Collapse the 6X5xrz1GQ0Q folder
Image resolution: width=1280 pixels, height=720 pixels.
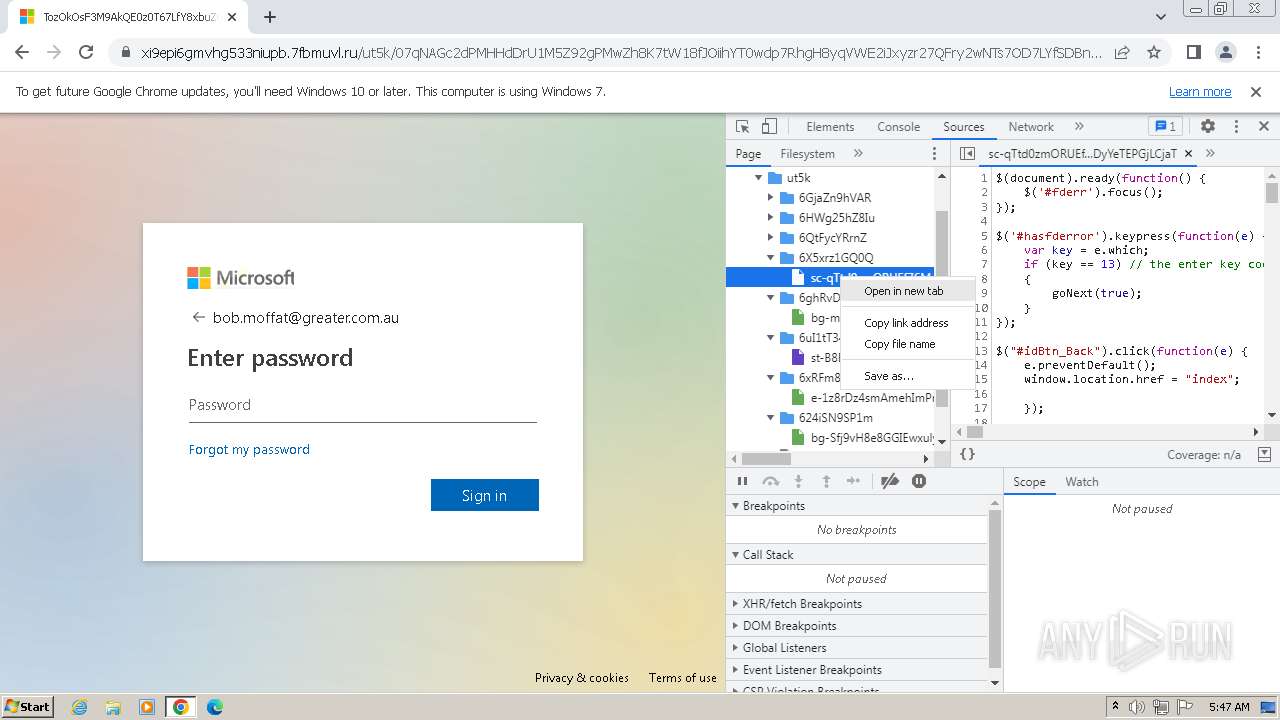coord(771,258)
